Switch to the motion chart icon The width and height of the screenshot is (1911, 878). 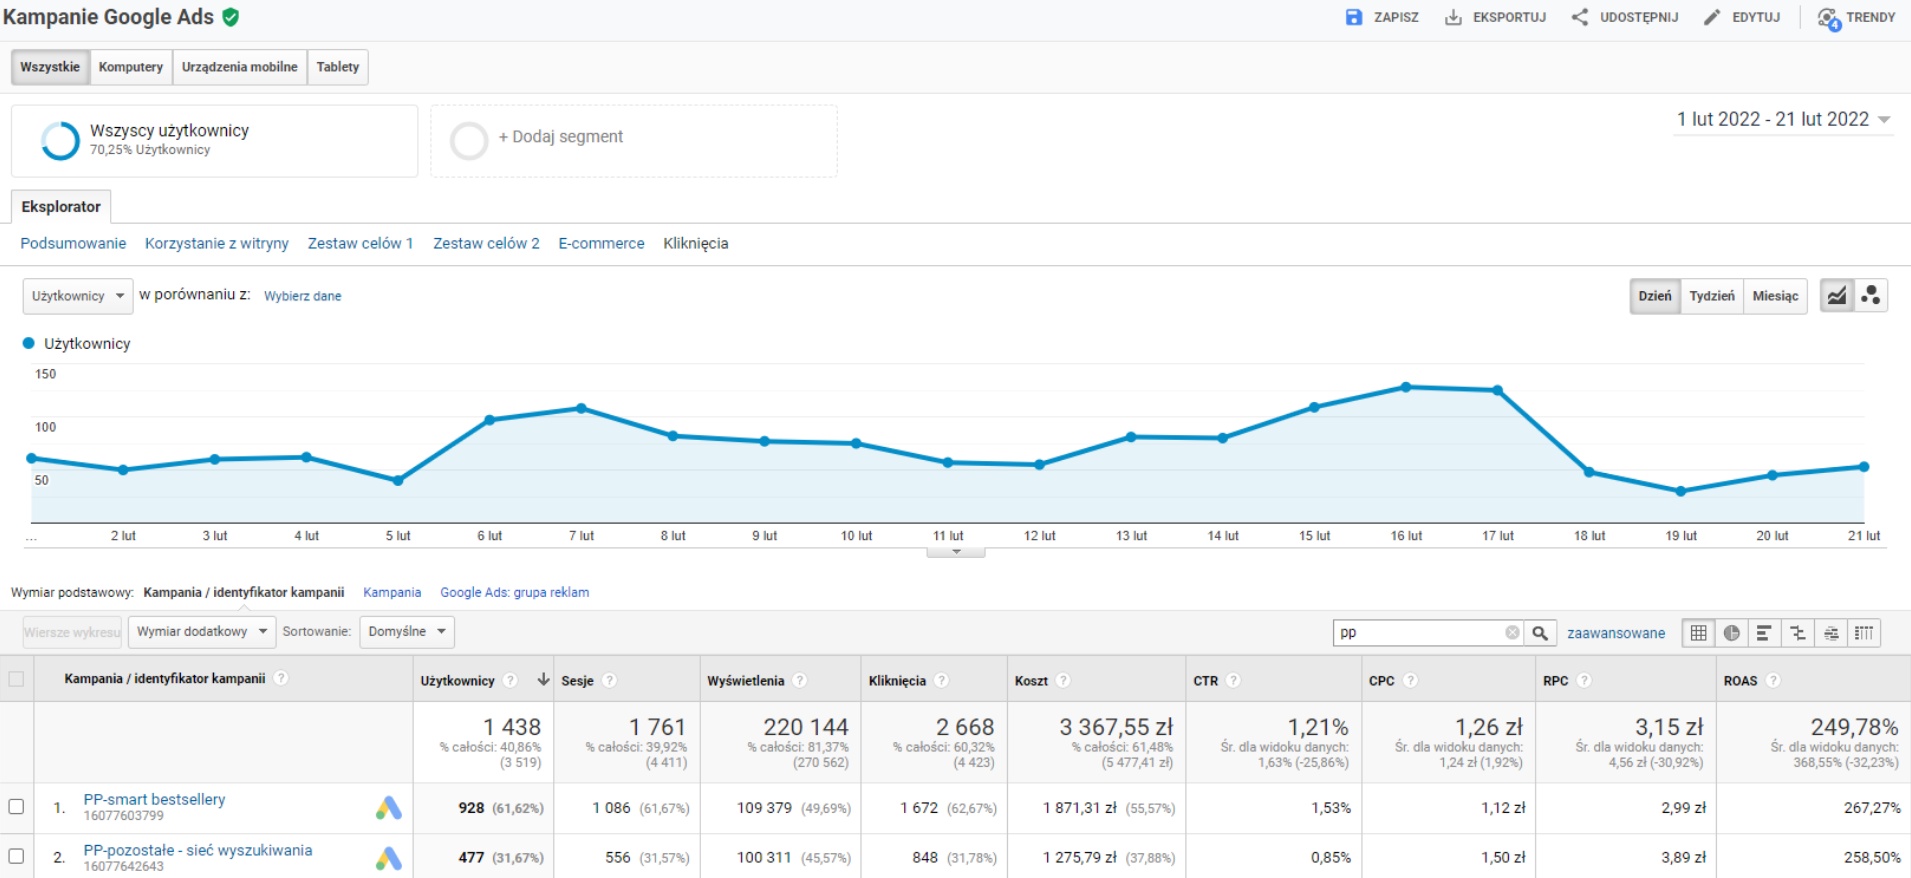[x=1871, y=296]
